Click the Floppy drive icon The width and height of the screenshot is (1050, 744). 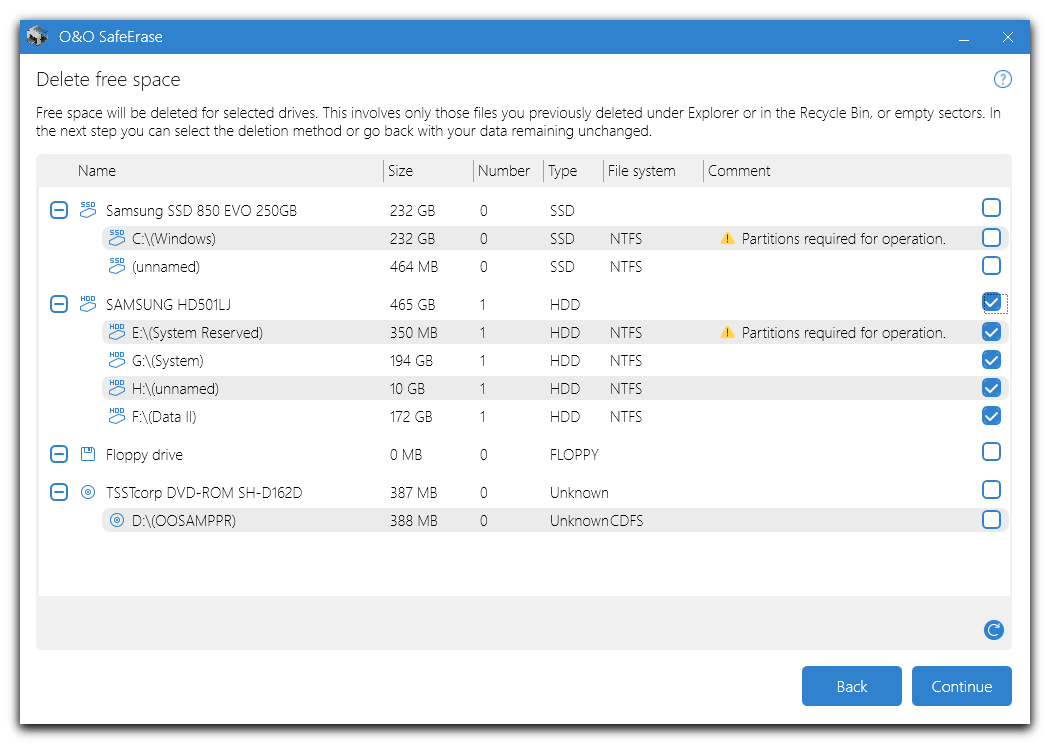(x=88, y=455)
